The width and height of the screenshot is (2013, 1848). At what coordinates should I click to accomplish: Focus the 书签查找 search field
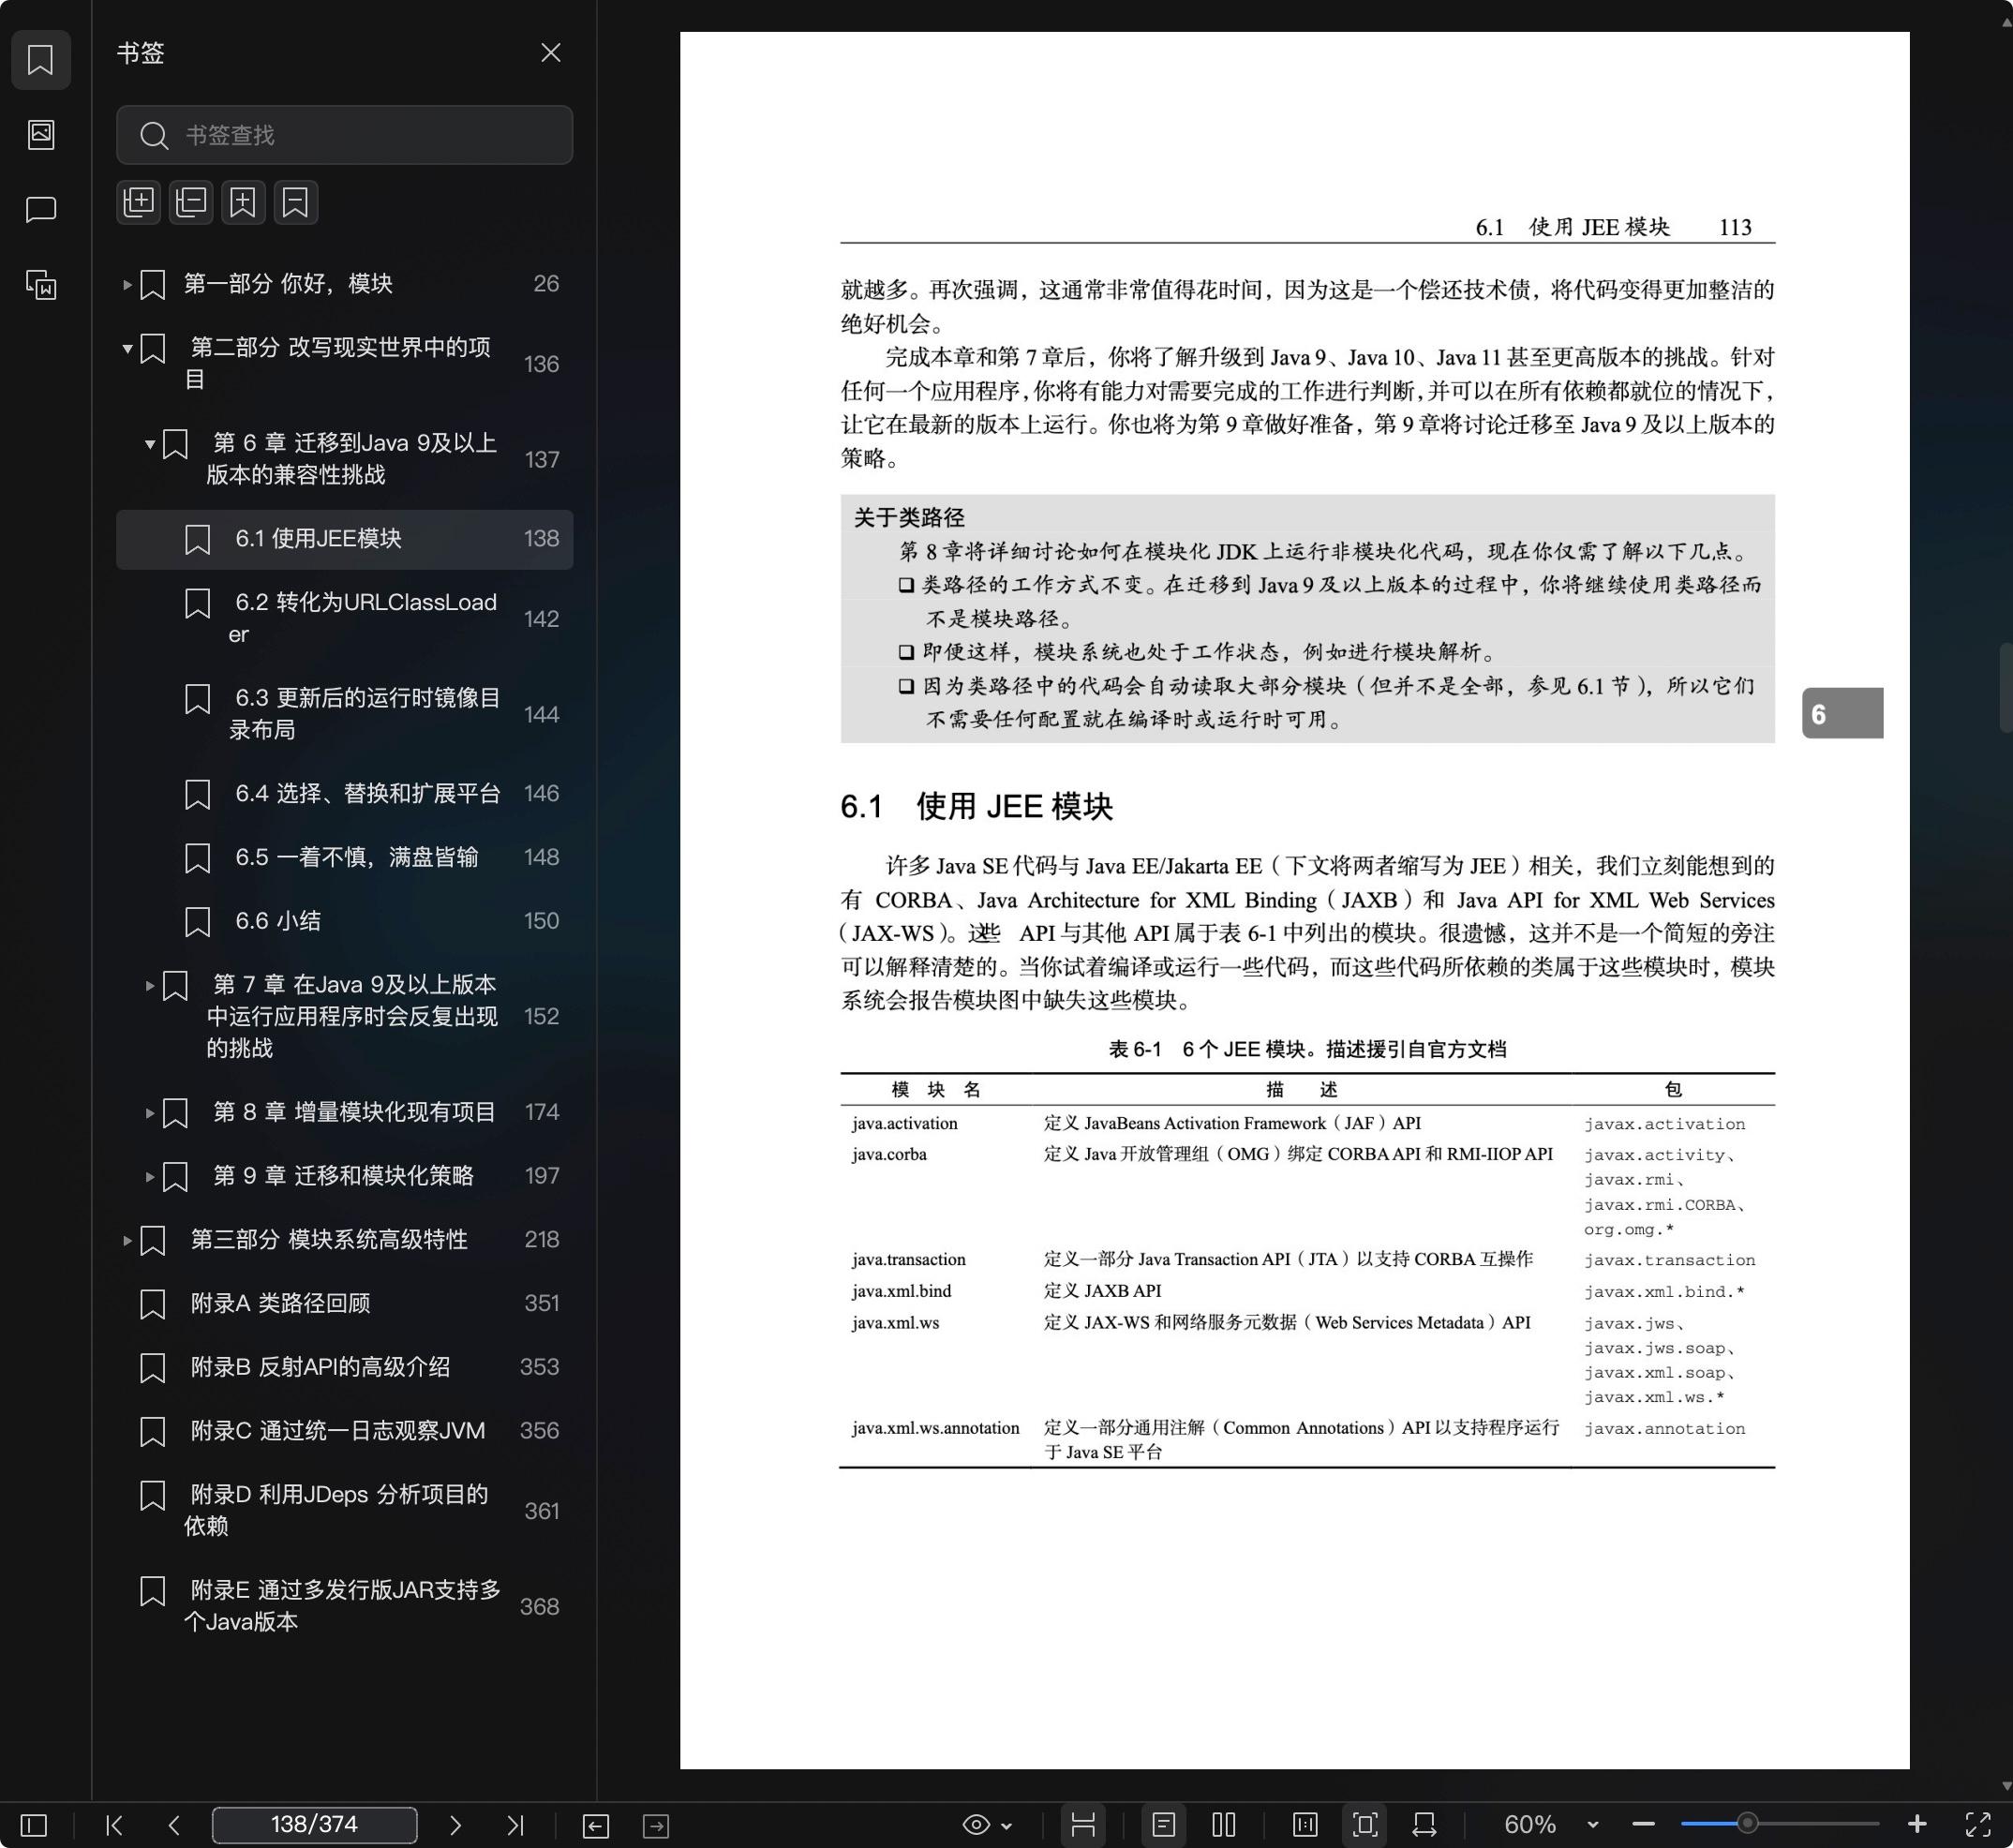(344, 135)
